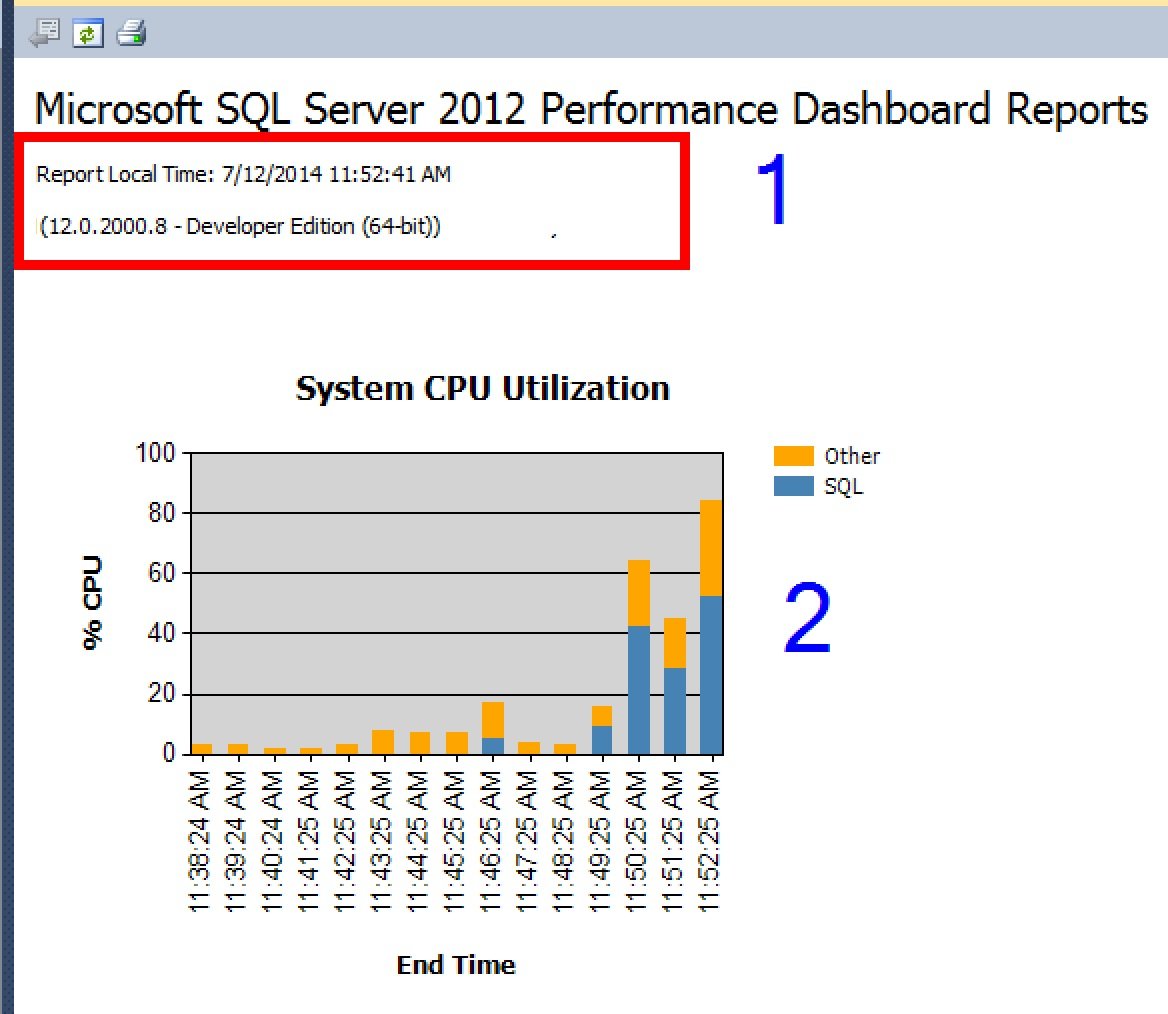The image size is (1168, 1014).
Task: Click the orange bar at 11:45:25 AM
Action: 457,743
